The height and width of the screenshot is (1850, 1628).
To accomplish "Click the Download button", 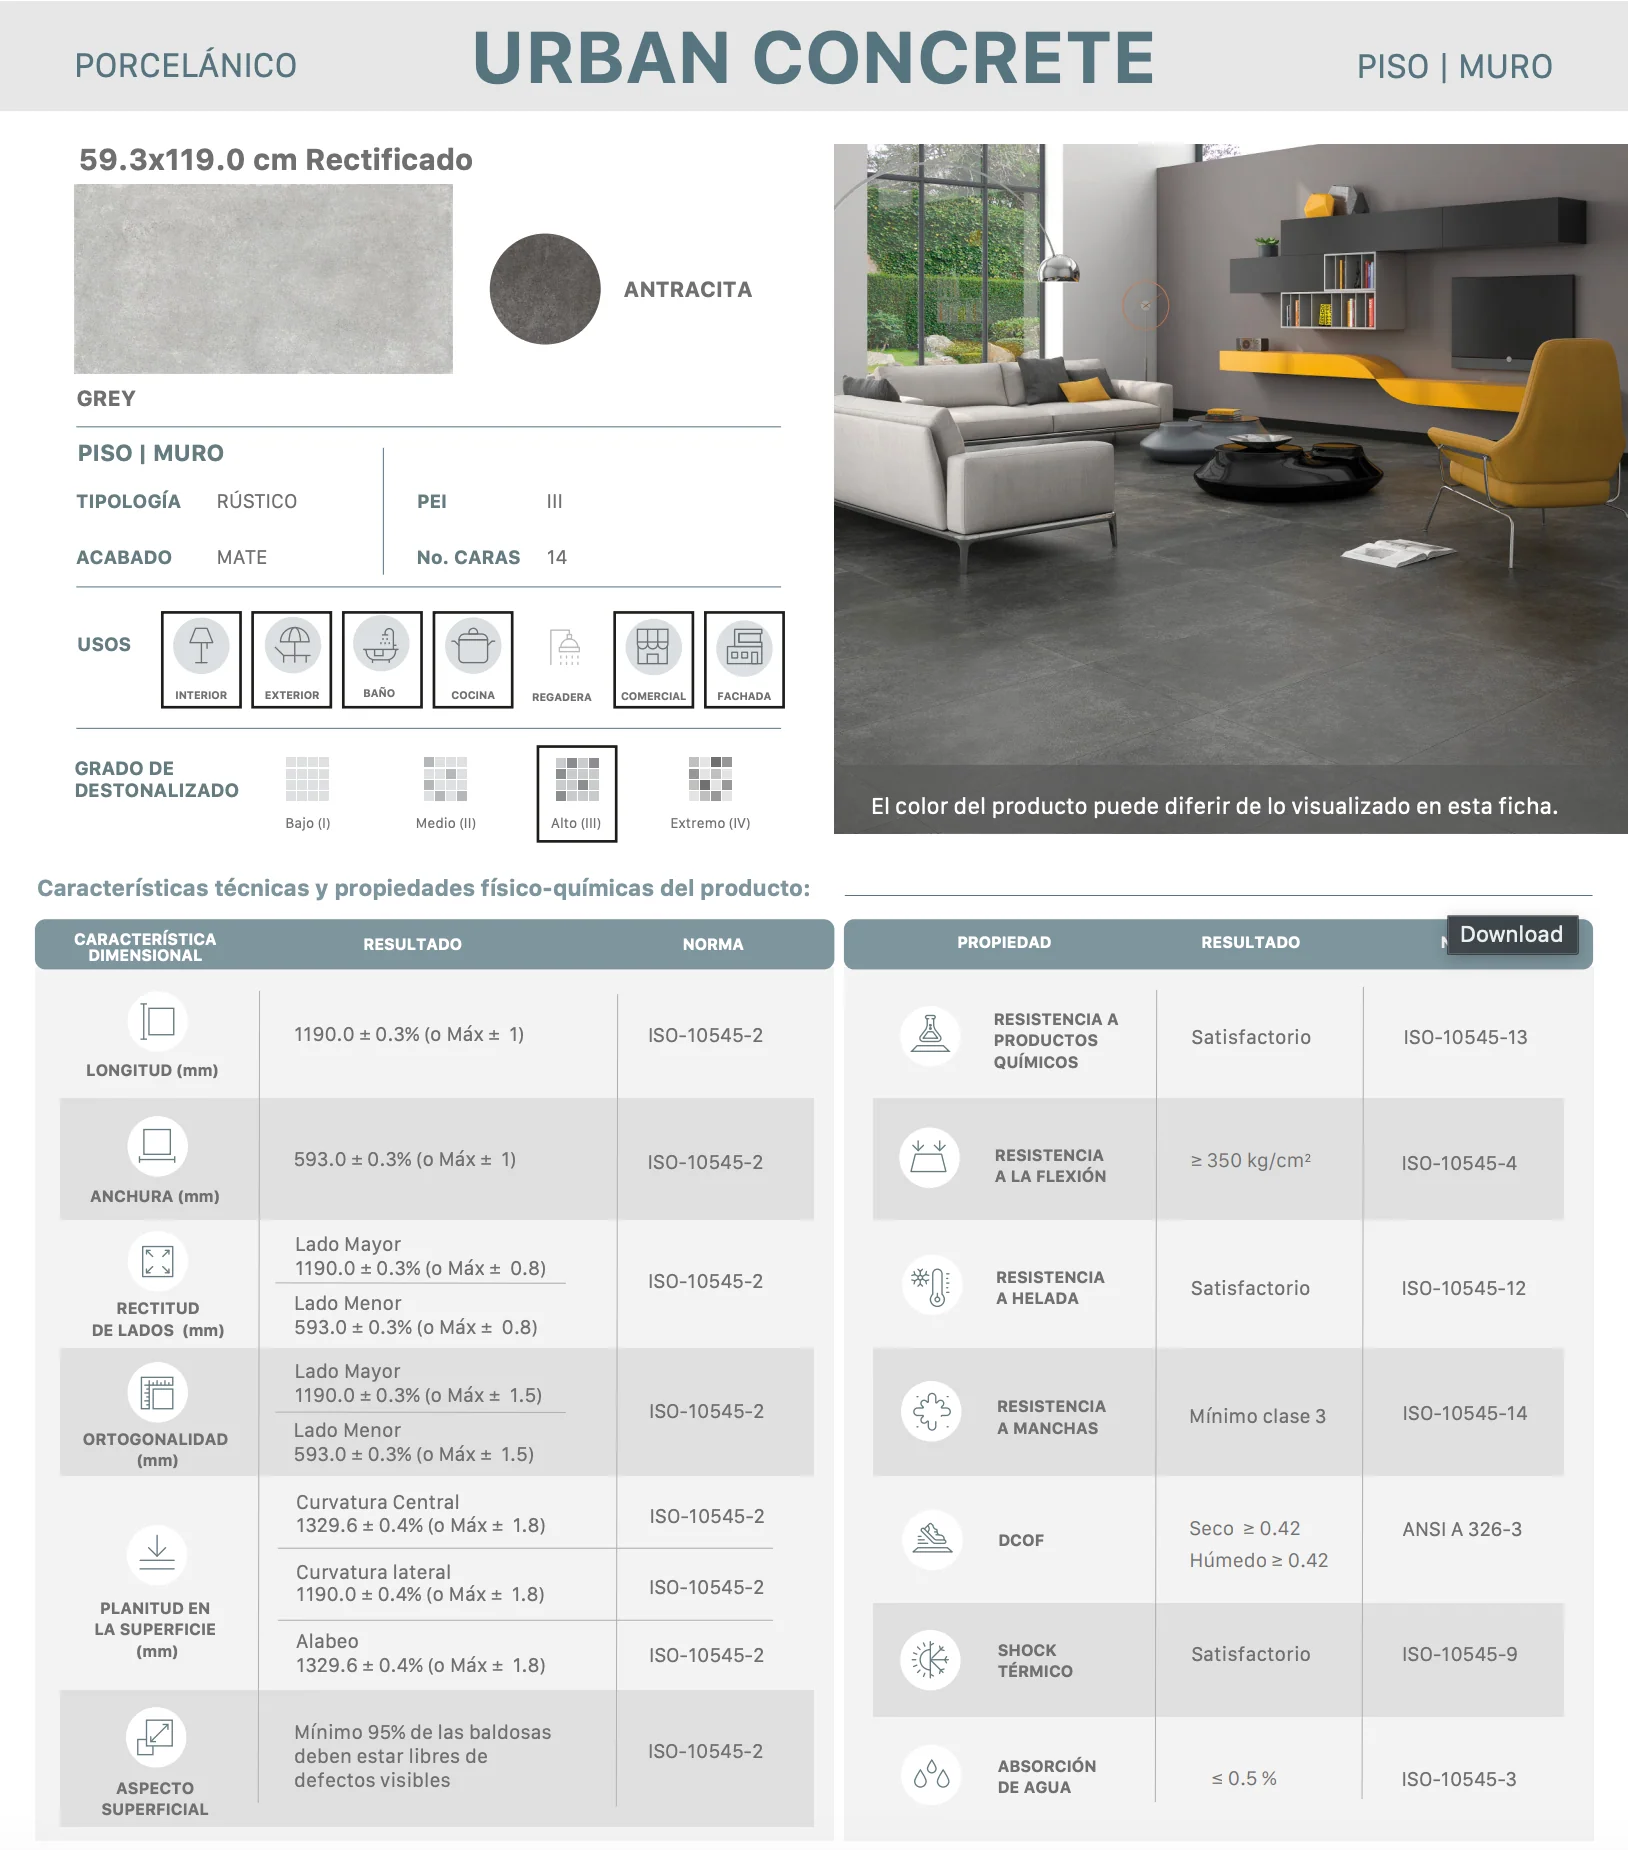I will (x=1511, y=934).
